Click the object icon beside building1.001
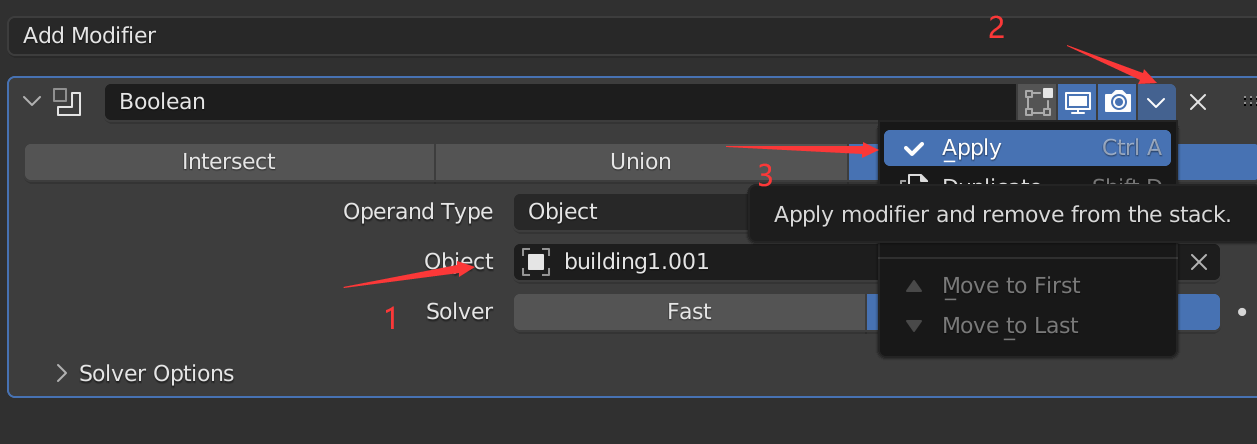This screenshot has width=1257, height=444. click(x=537, y=262)
